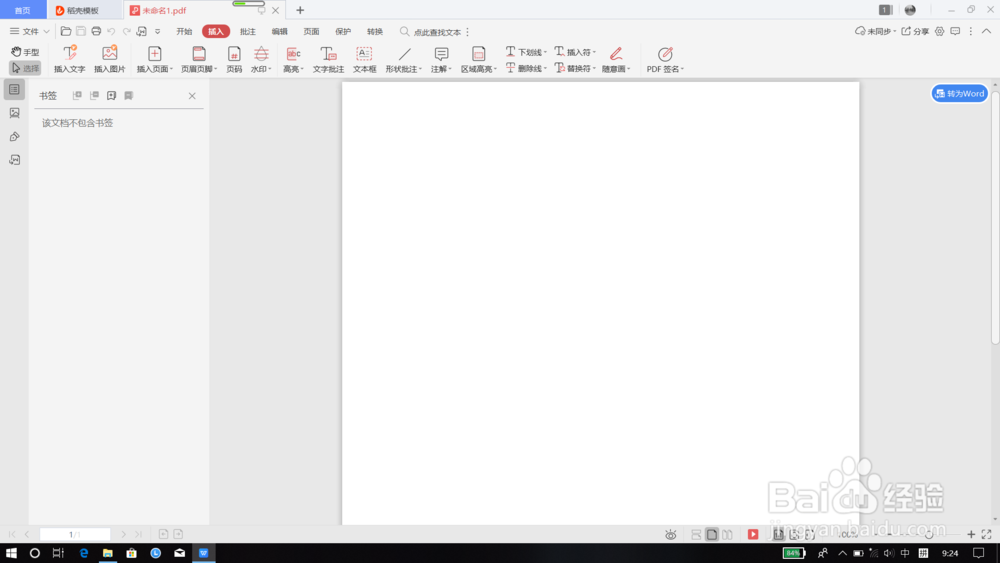Open the thumbnail panel sidebar icon

15,113
